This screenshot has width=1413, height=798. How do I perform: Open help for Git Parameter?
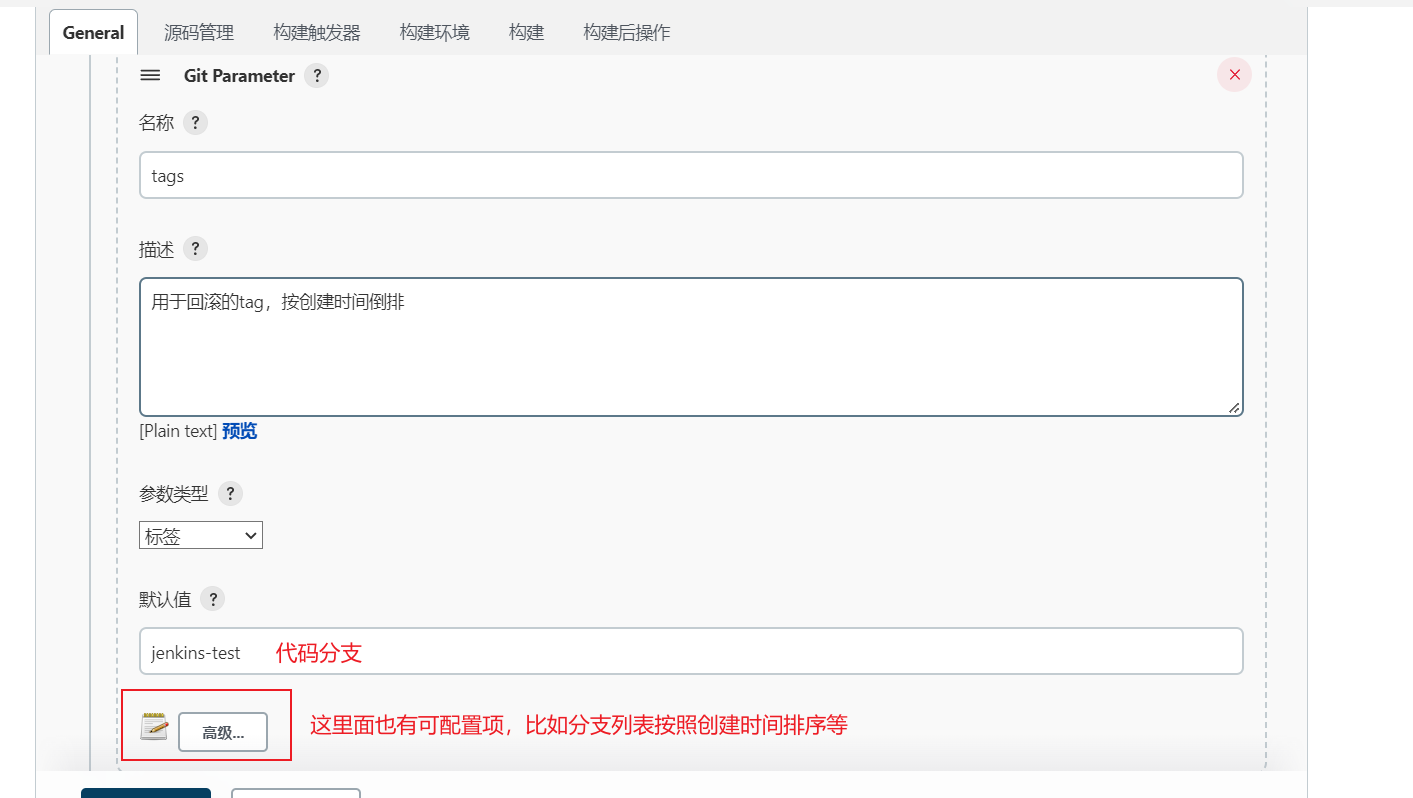point(316,75)
